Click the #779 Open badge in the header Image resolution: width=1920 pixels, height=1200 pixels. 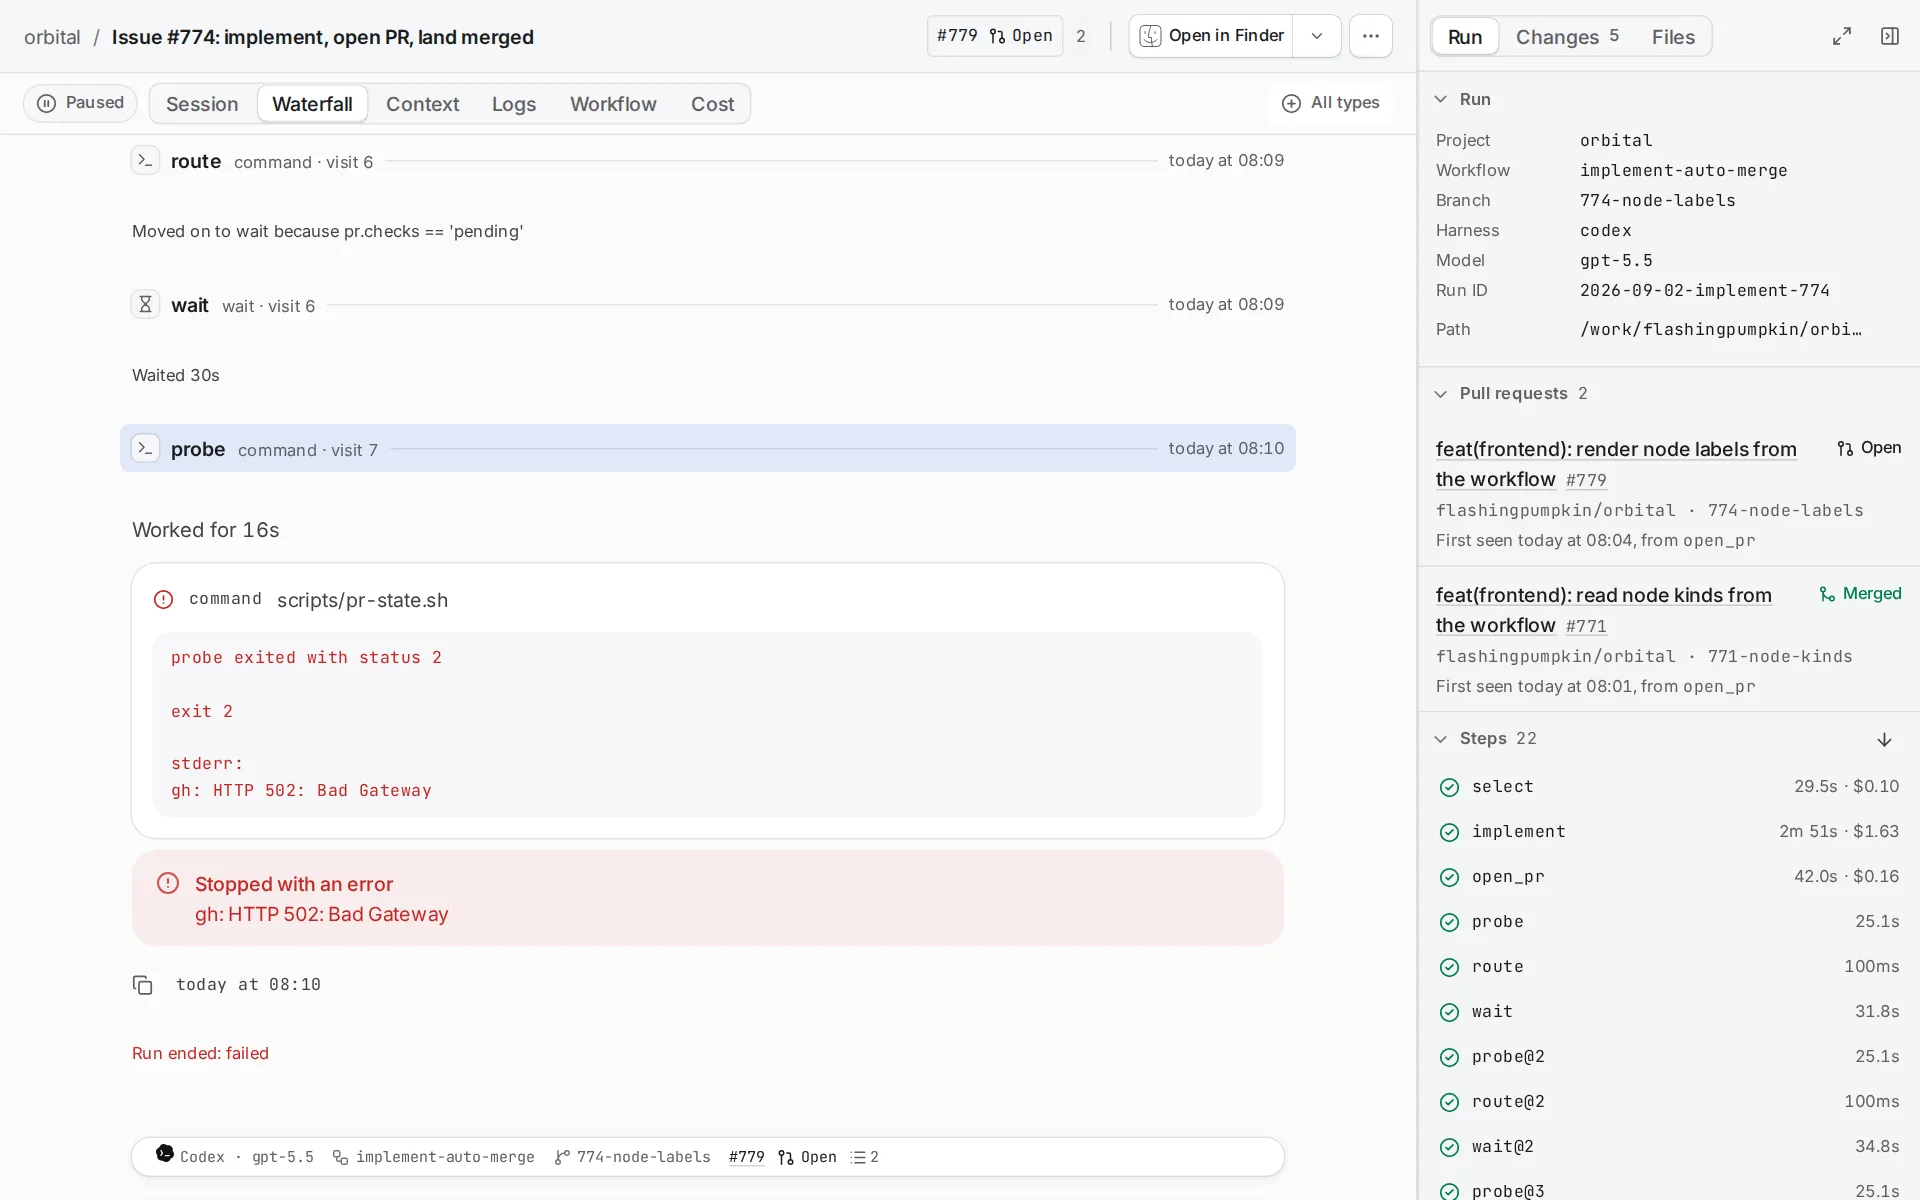995,36
